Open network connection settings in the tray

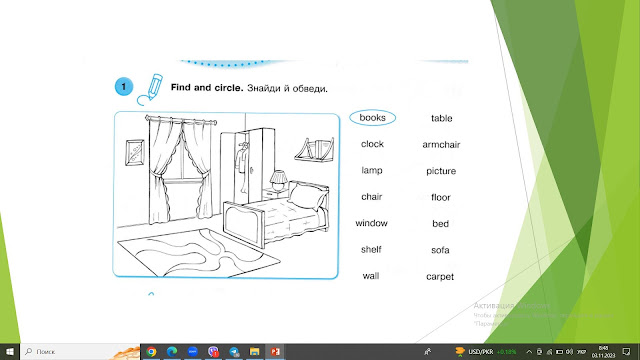click(x=549, y=351)
